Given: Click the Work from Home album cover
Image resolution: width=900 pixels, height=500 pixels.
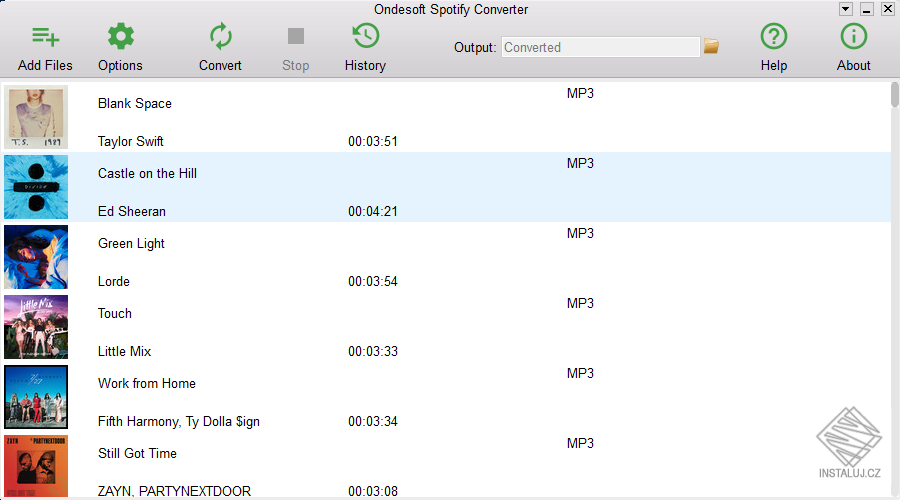Looking at the screenshot, I should (x=36, y=397).
